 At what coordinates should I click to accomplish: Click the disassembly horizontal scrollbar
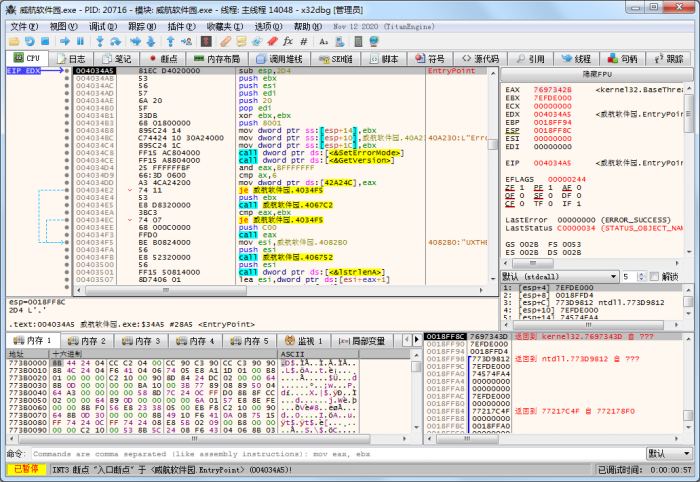(280, 291)
